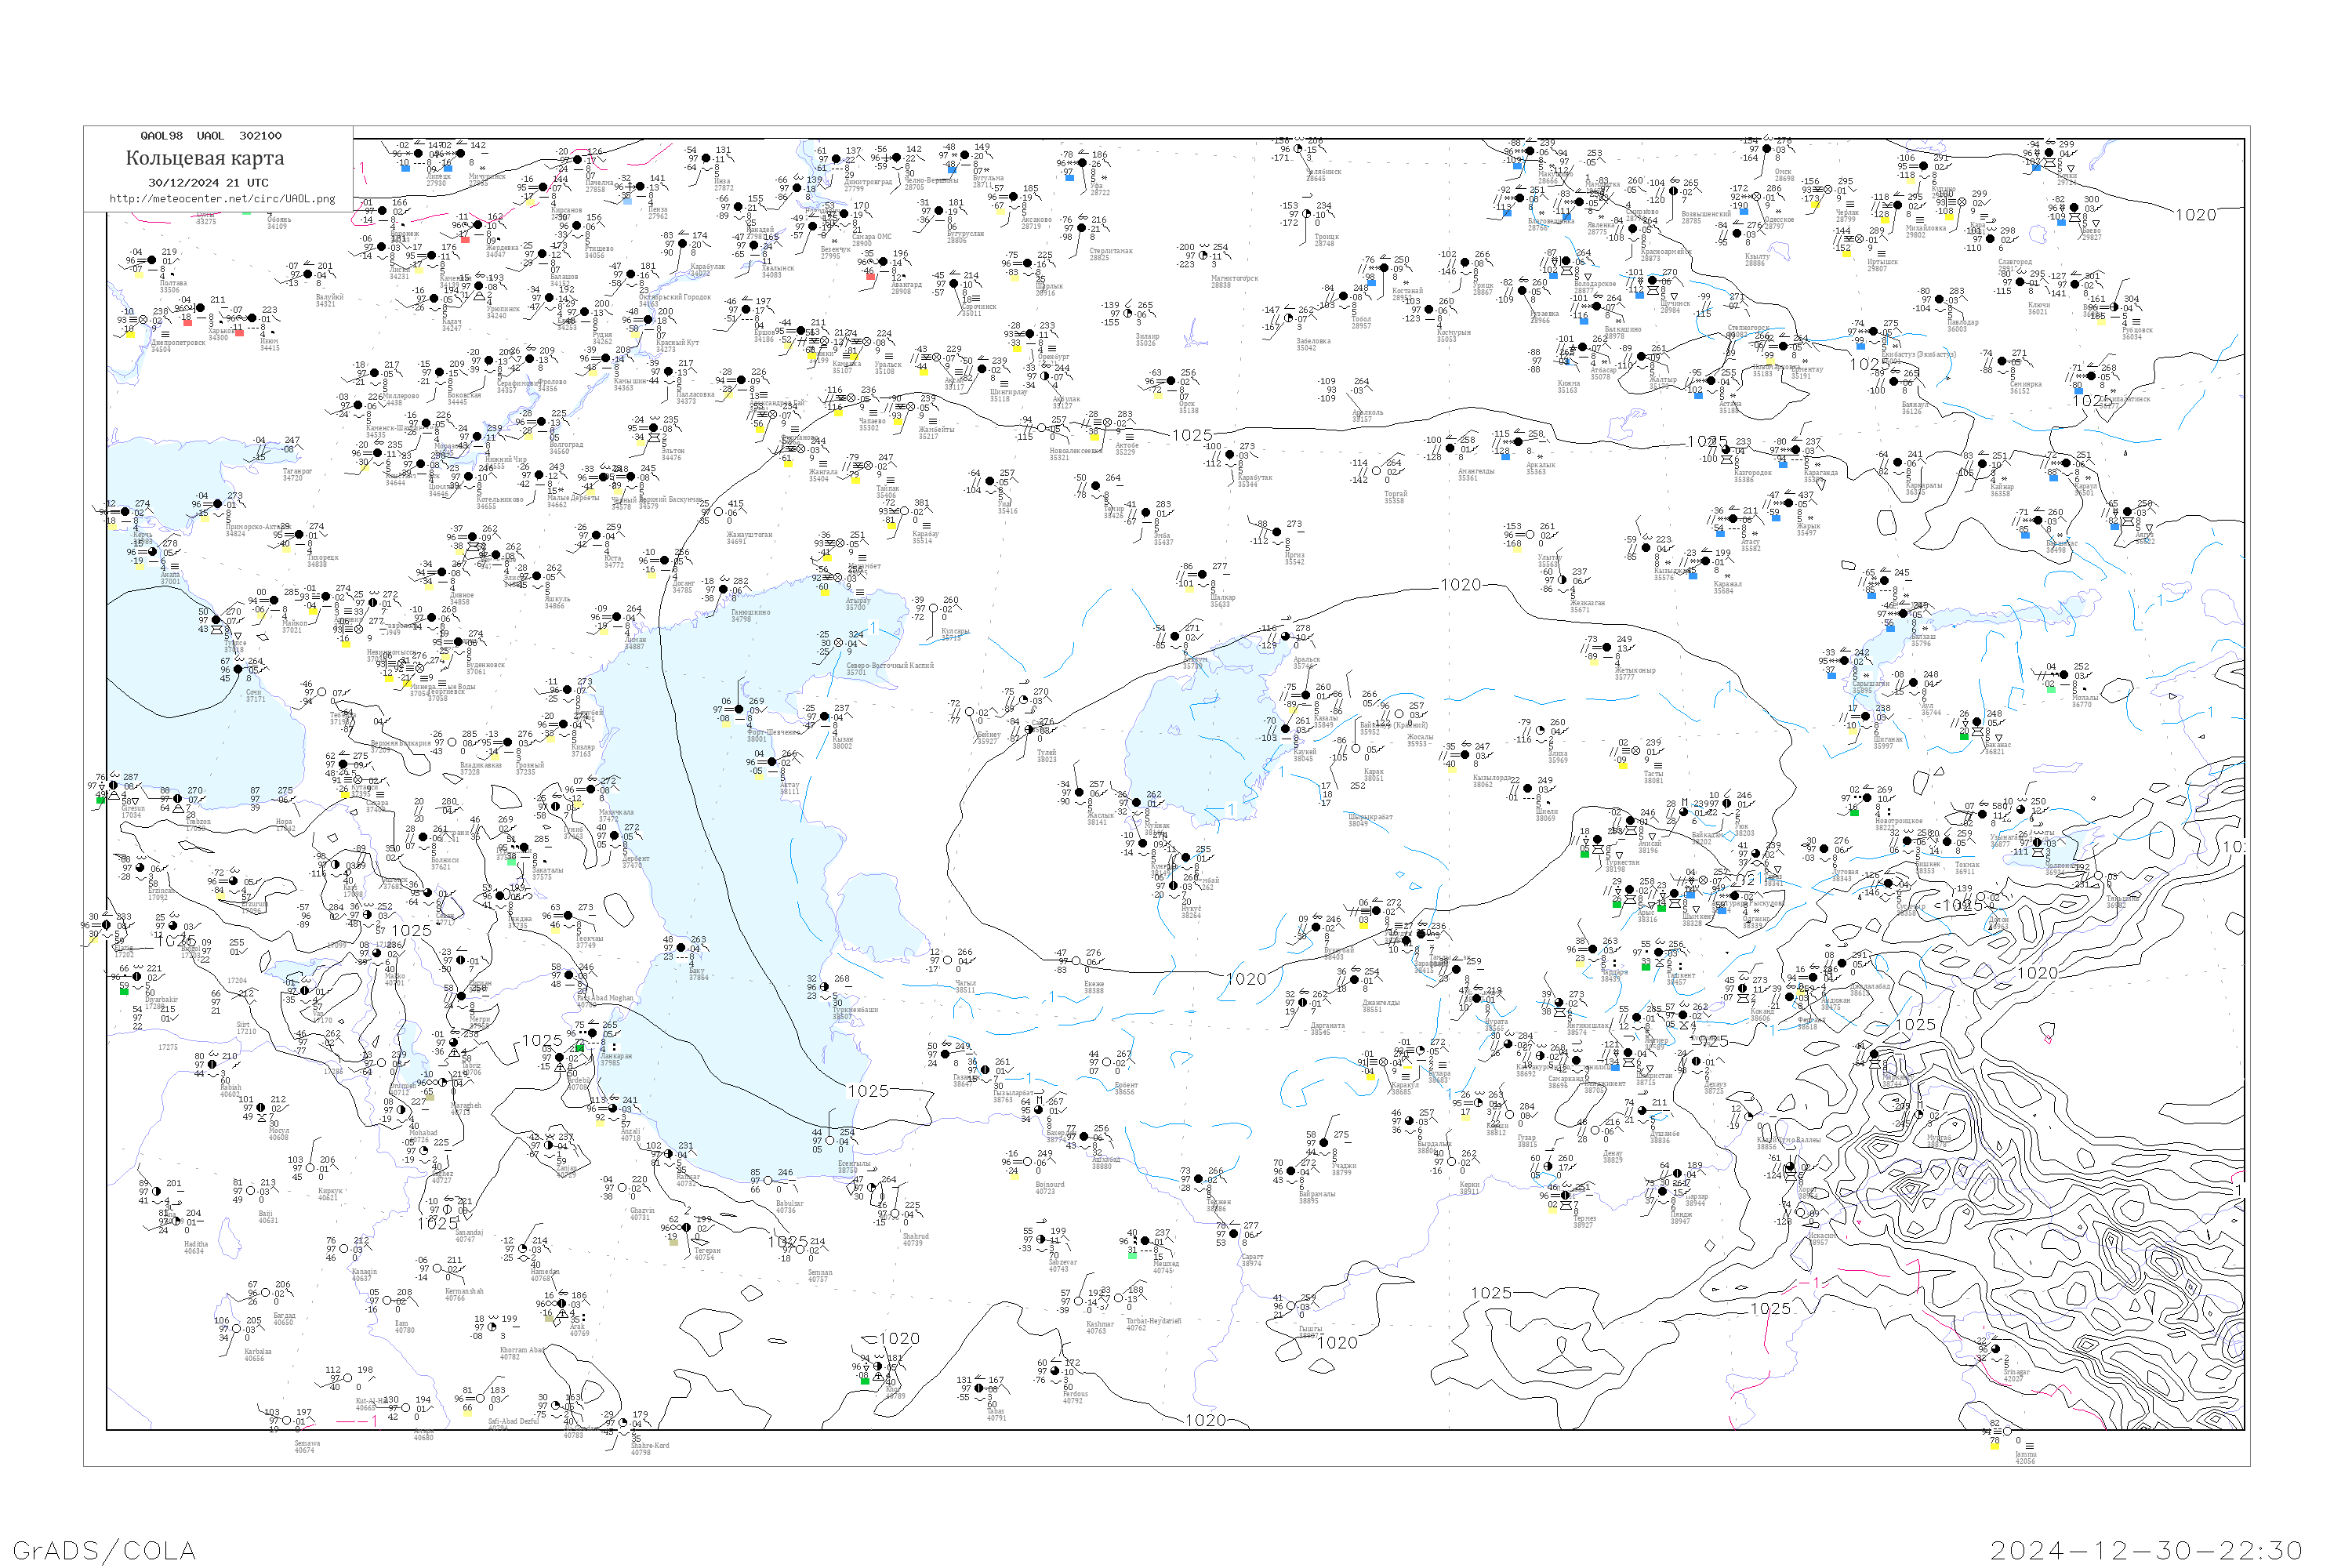Click the Жезказган half-filled station circle
Screen dimensions: 2352x1568
tap(1563, 580)
